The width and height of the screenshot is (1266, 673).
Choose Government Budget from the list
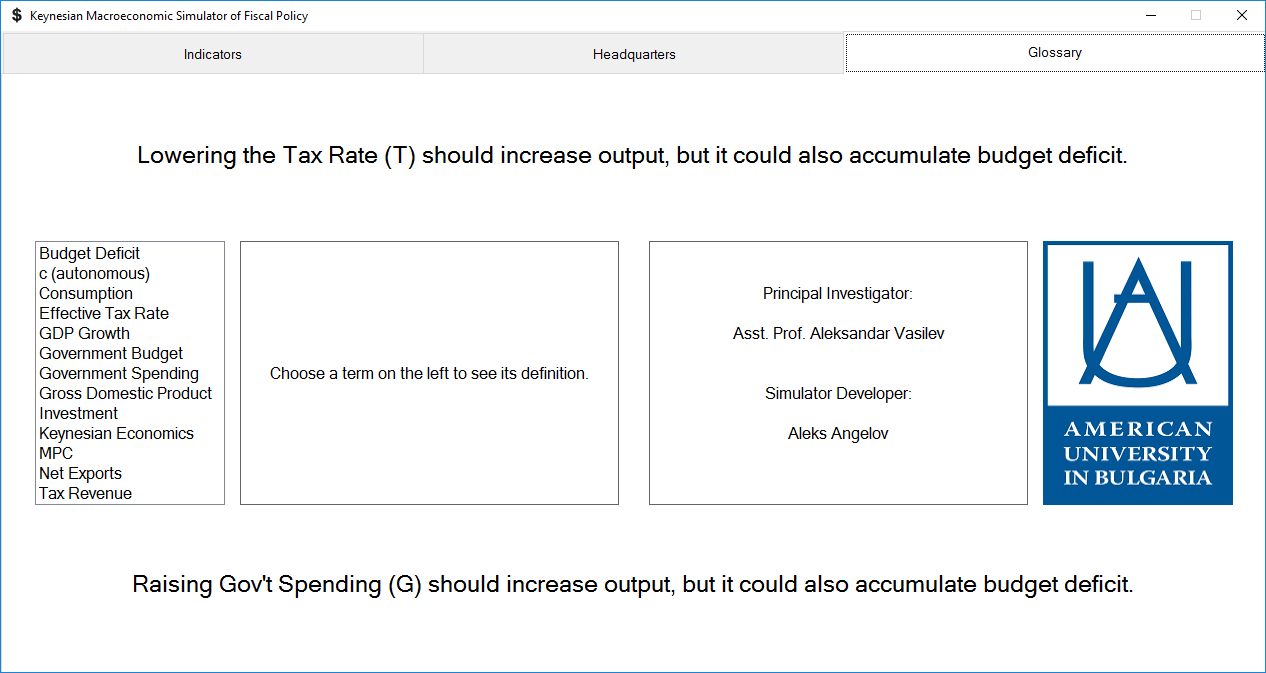click(111, 354)
